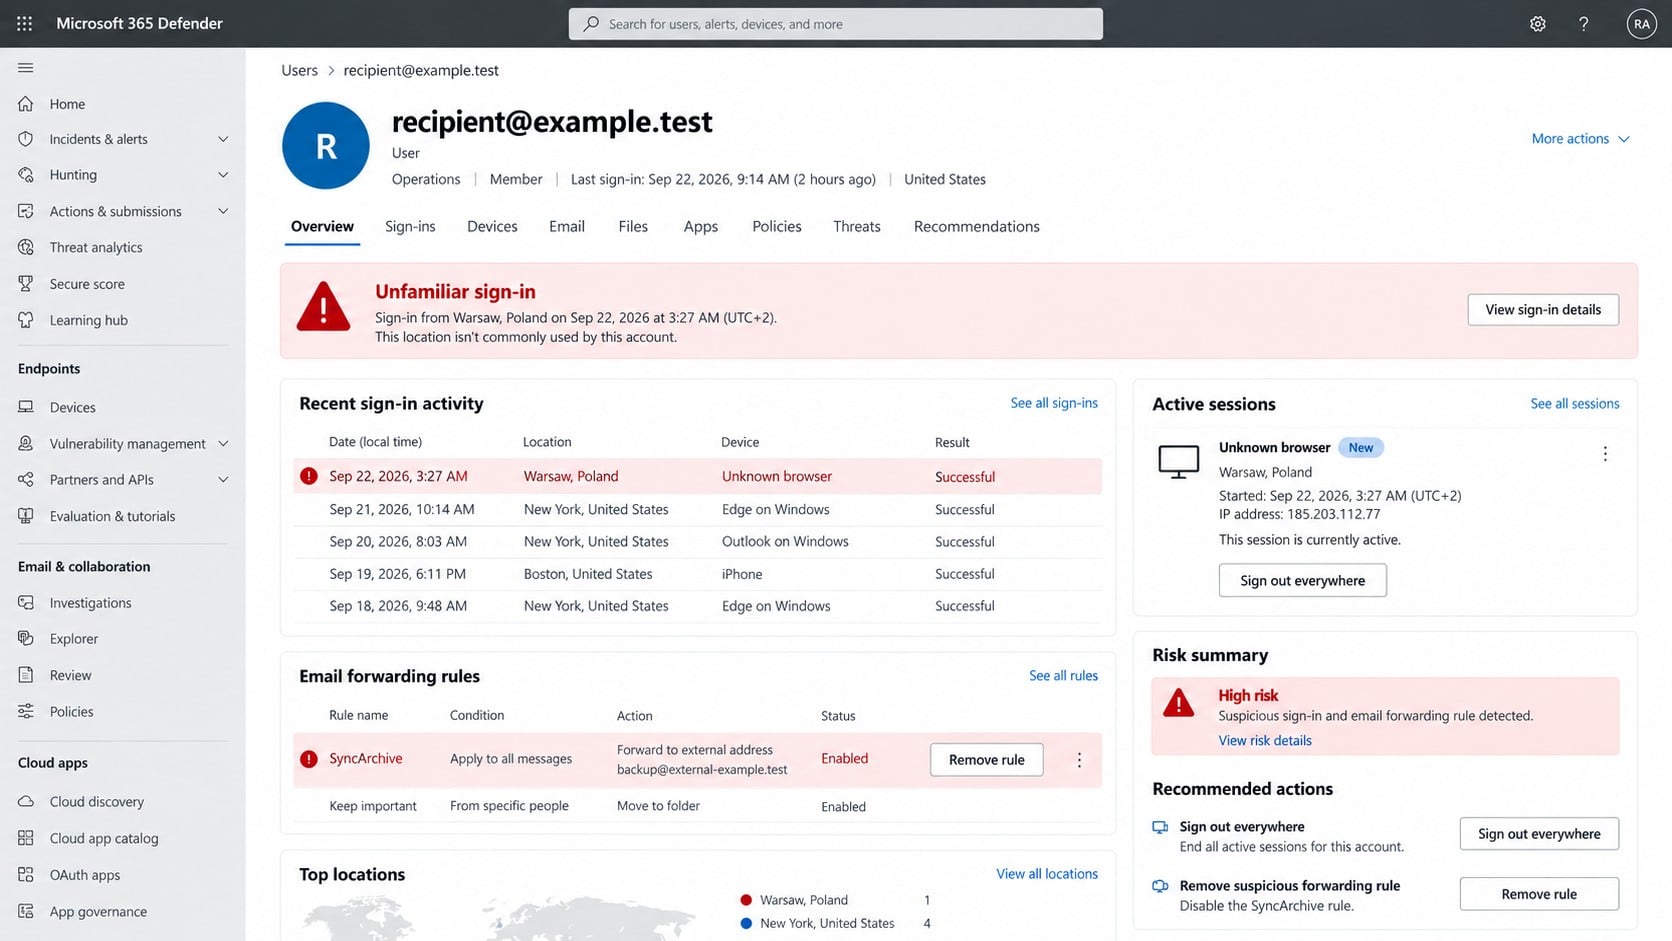The width and height of the screenshot is (1672, 941).
Task: Switch to the Devices tab
Action: coord(492,227)
